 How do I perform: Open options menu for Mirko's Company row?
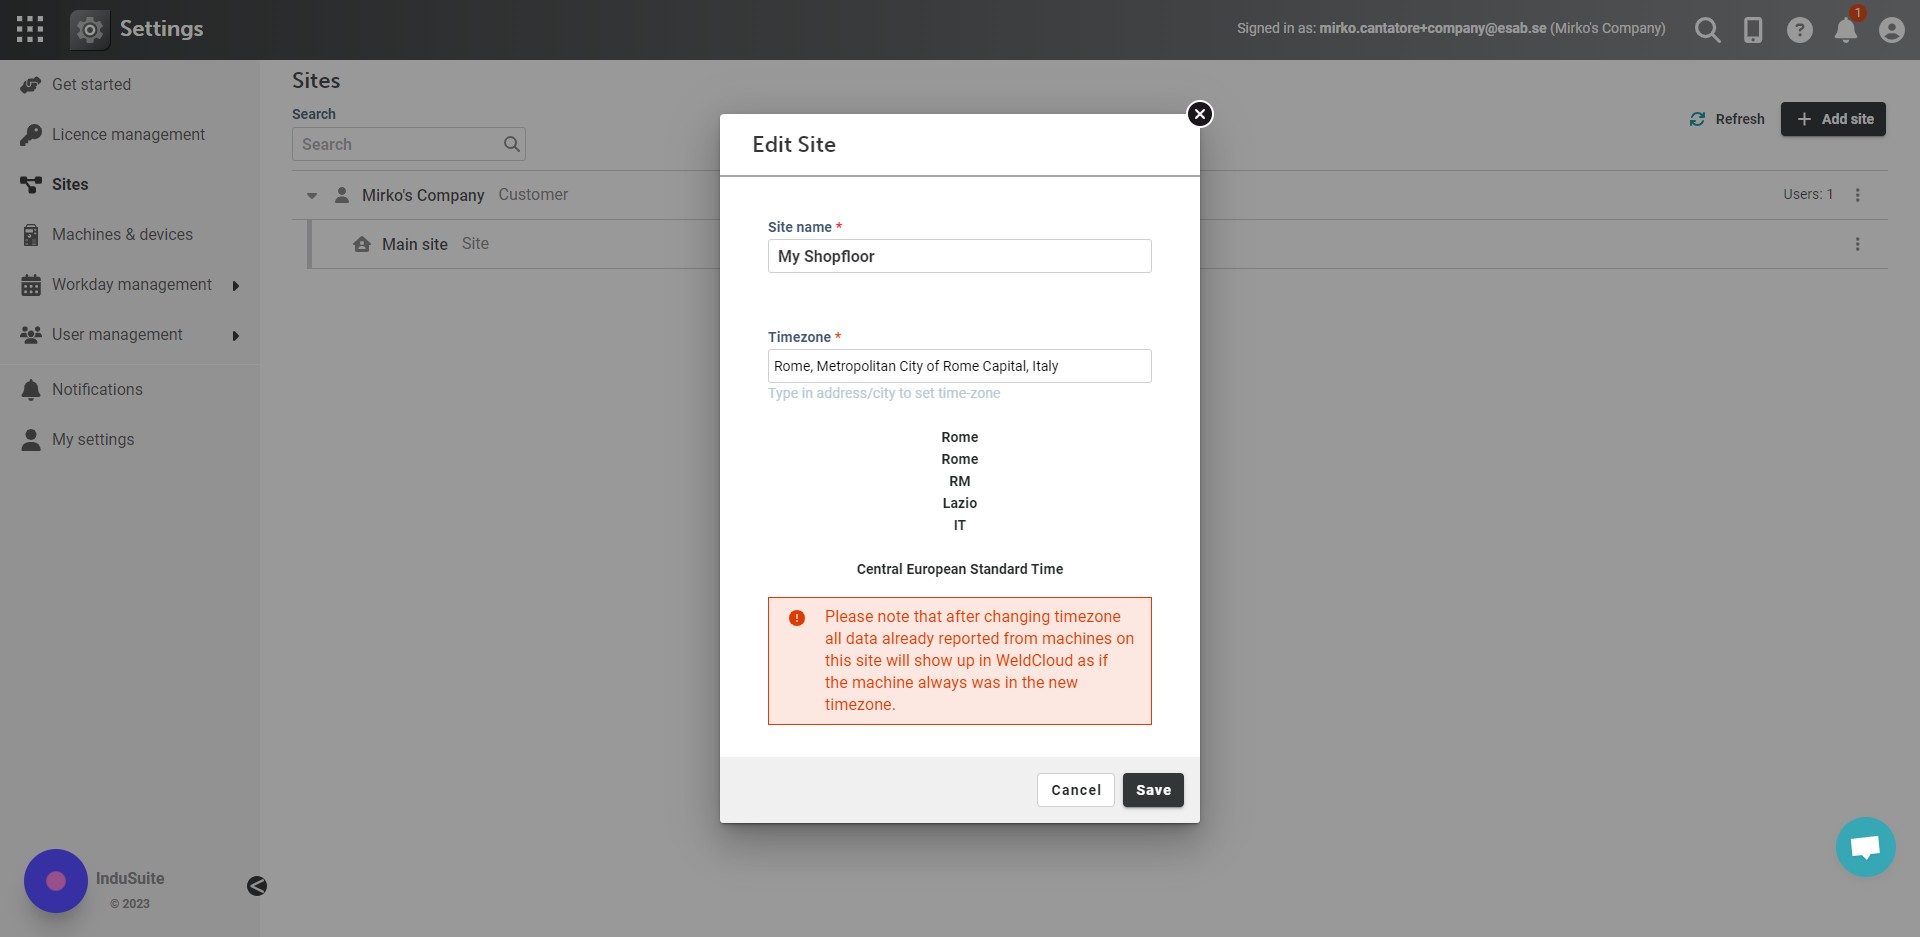coord(1858,195)
